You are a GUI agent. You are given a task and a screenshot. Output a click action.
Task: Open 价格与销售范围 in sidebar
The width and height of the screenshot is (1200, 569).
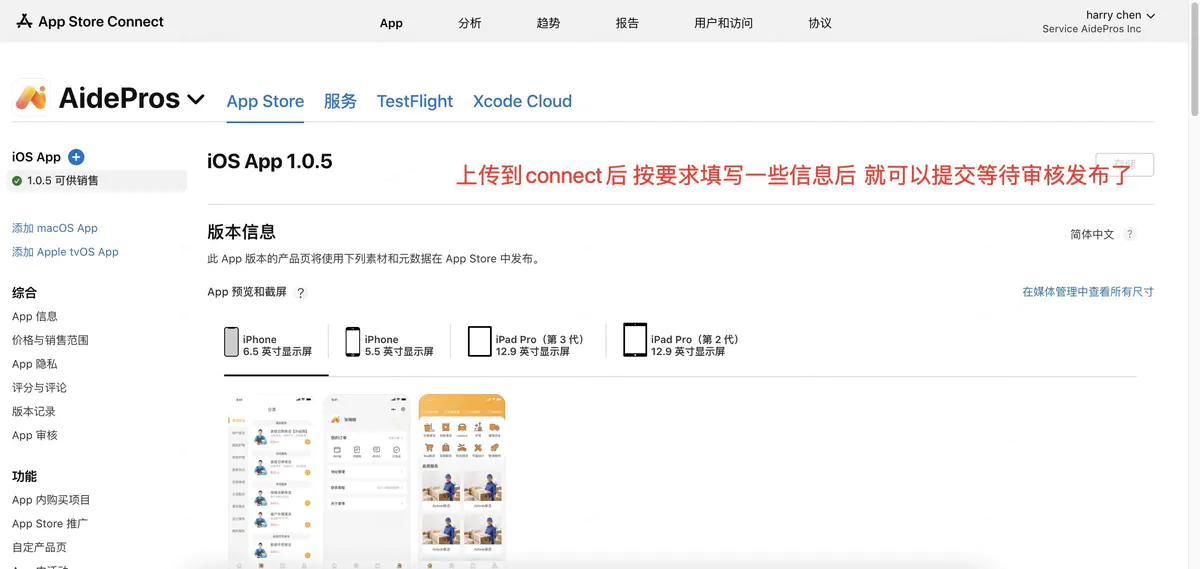click(50, 340)
